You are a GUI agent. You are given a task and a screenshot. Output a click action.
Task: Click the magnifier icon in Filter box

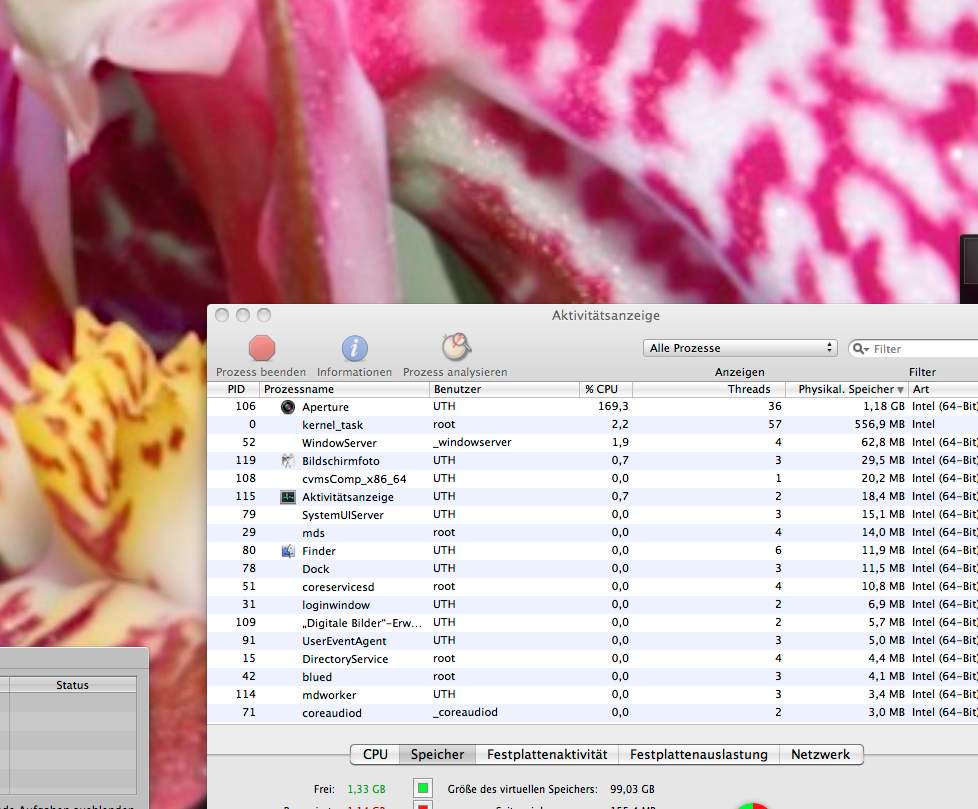pyautogui.click(x=861, y=349)
